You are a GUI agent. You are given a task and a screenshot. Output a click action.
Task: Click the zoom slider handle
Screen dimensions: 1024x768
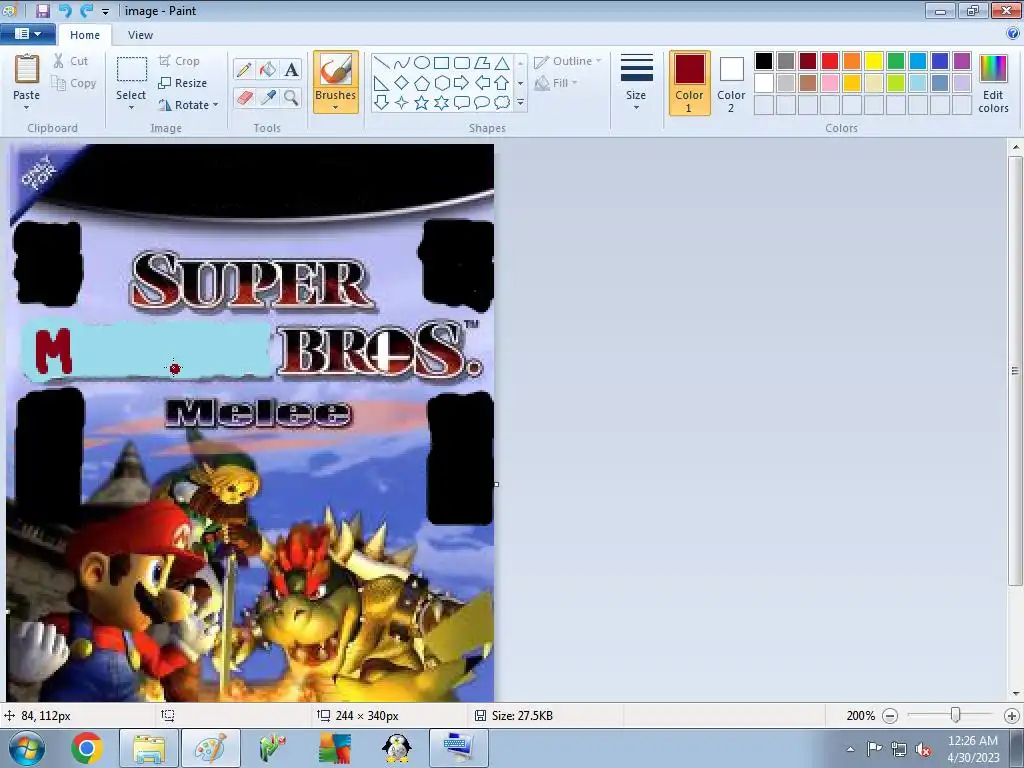click(x=955, y=715)
